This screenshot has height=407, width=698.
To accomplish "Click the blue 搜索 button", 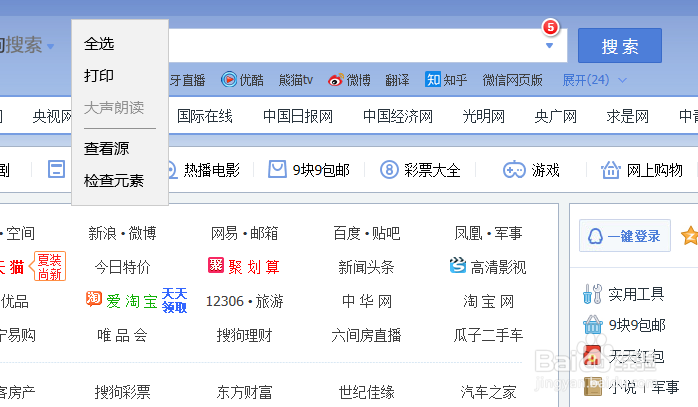I will point(620,45).
